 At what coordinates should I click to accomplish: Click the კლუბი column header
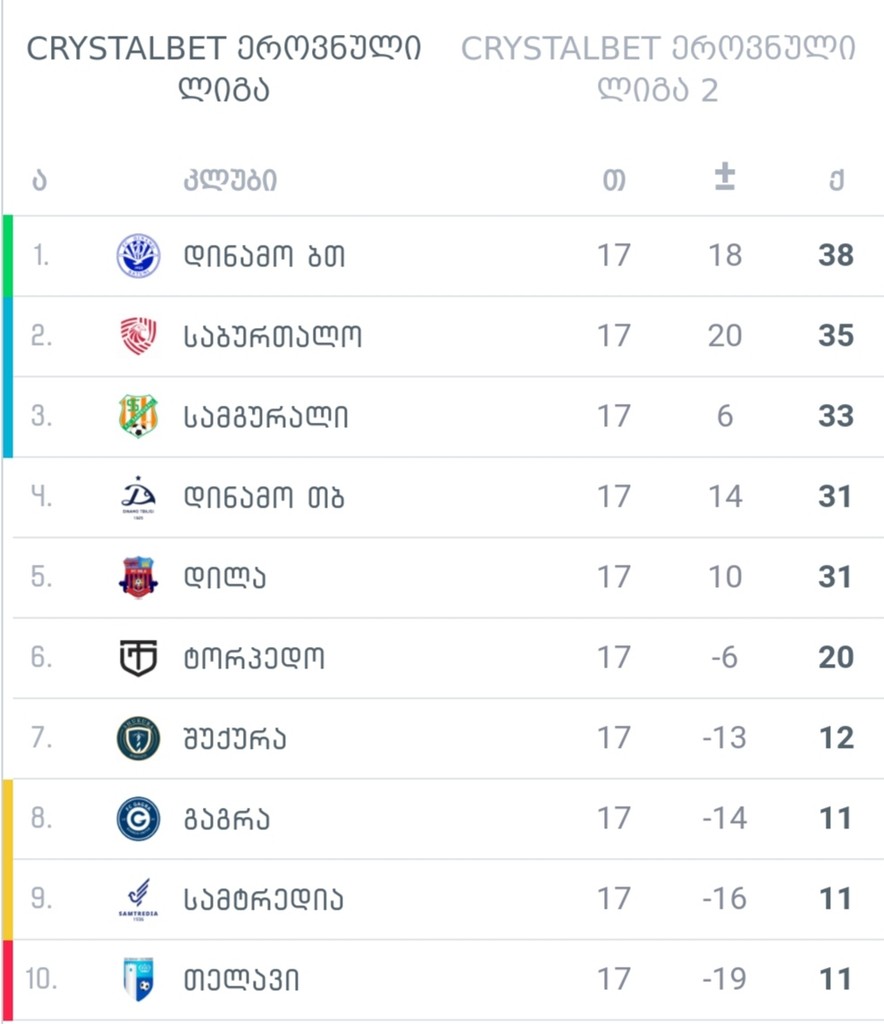click(230, 181)
